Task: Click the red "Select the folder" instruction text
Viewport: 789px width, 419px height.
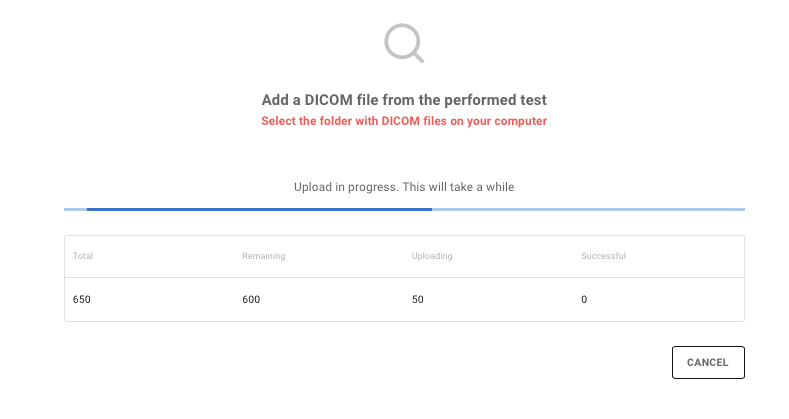Action: pyautogui.click(x=404, y=121)
